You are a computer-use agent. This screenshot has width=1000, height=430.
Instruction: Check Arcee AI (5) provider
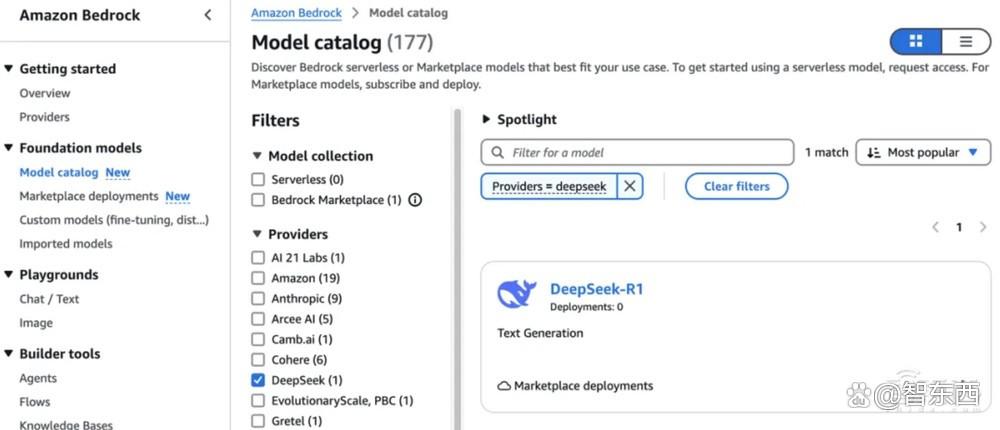point(258,319)
